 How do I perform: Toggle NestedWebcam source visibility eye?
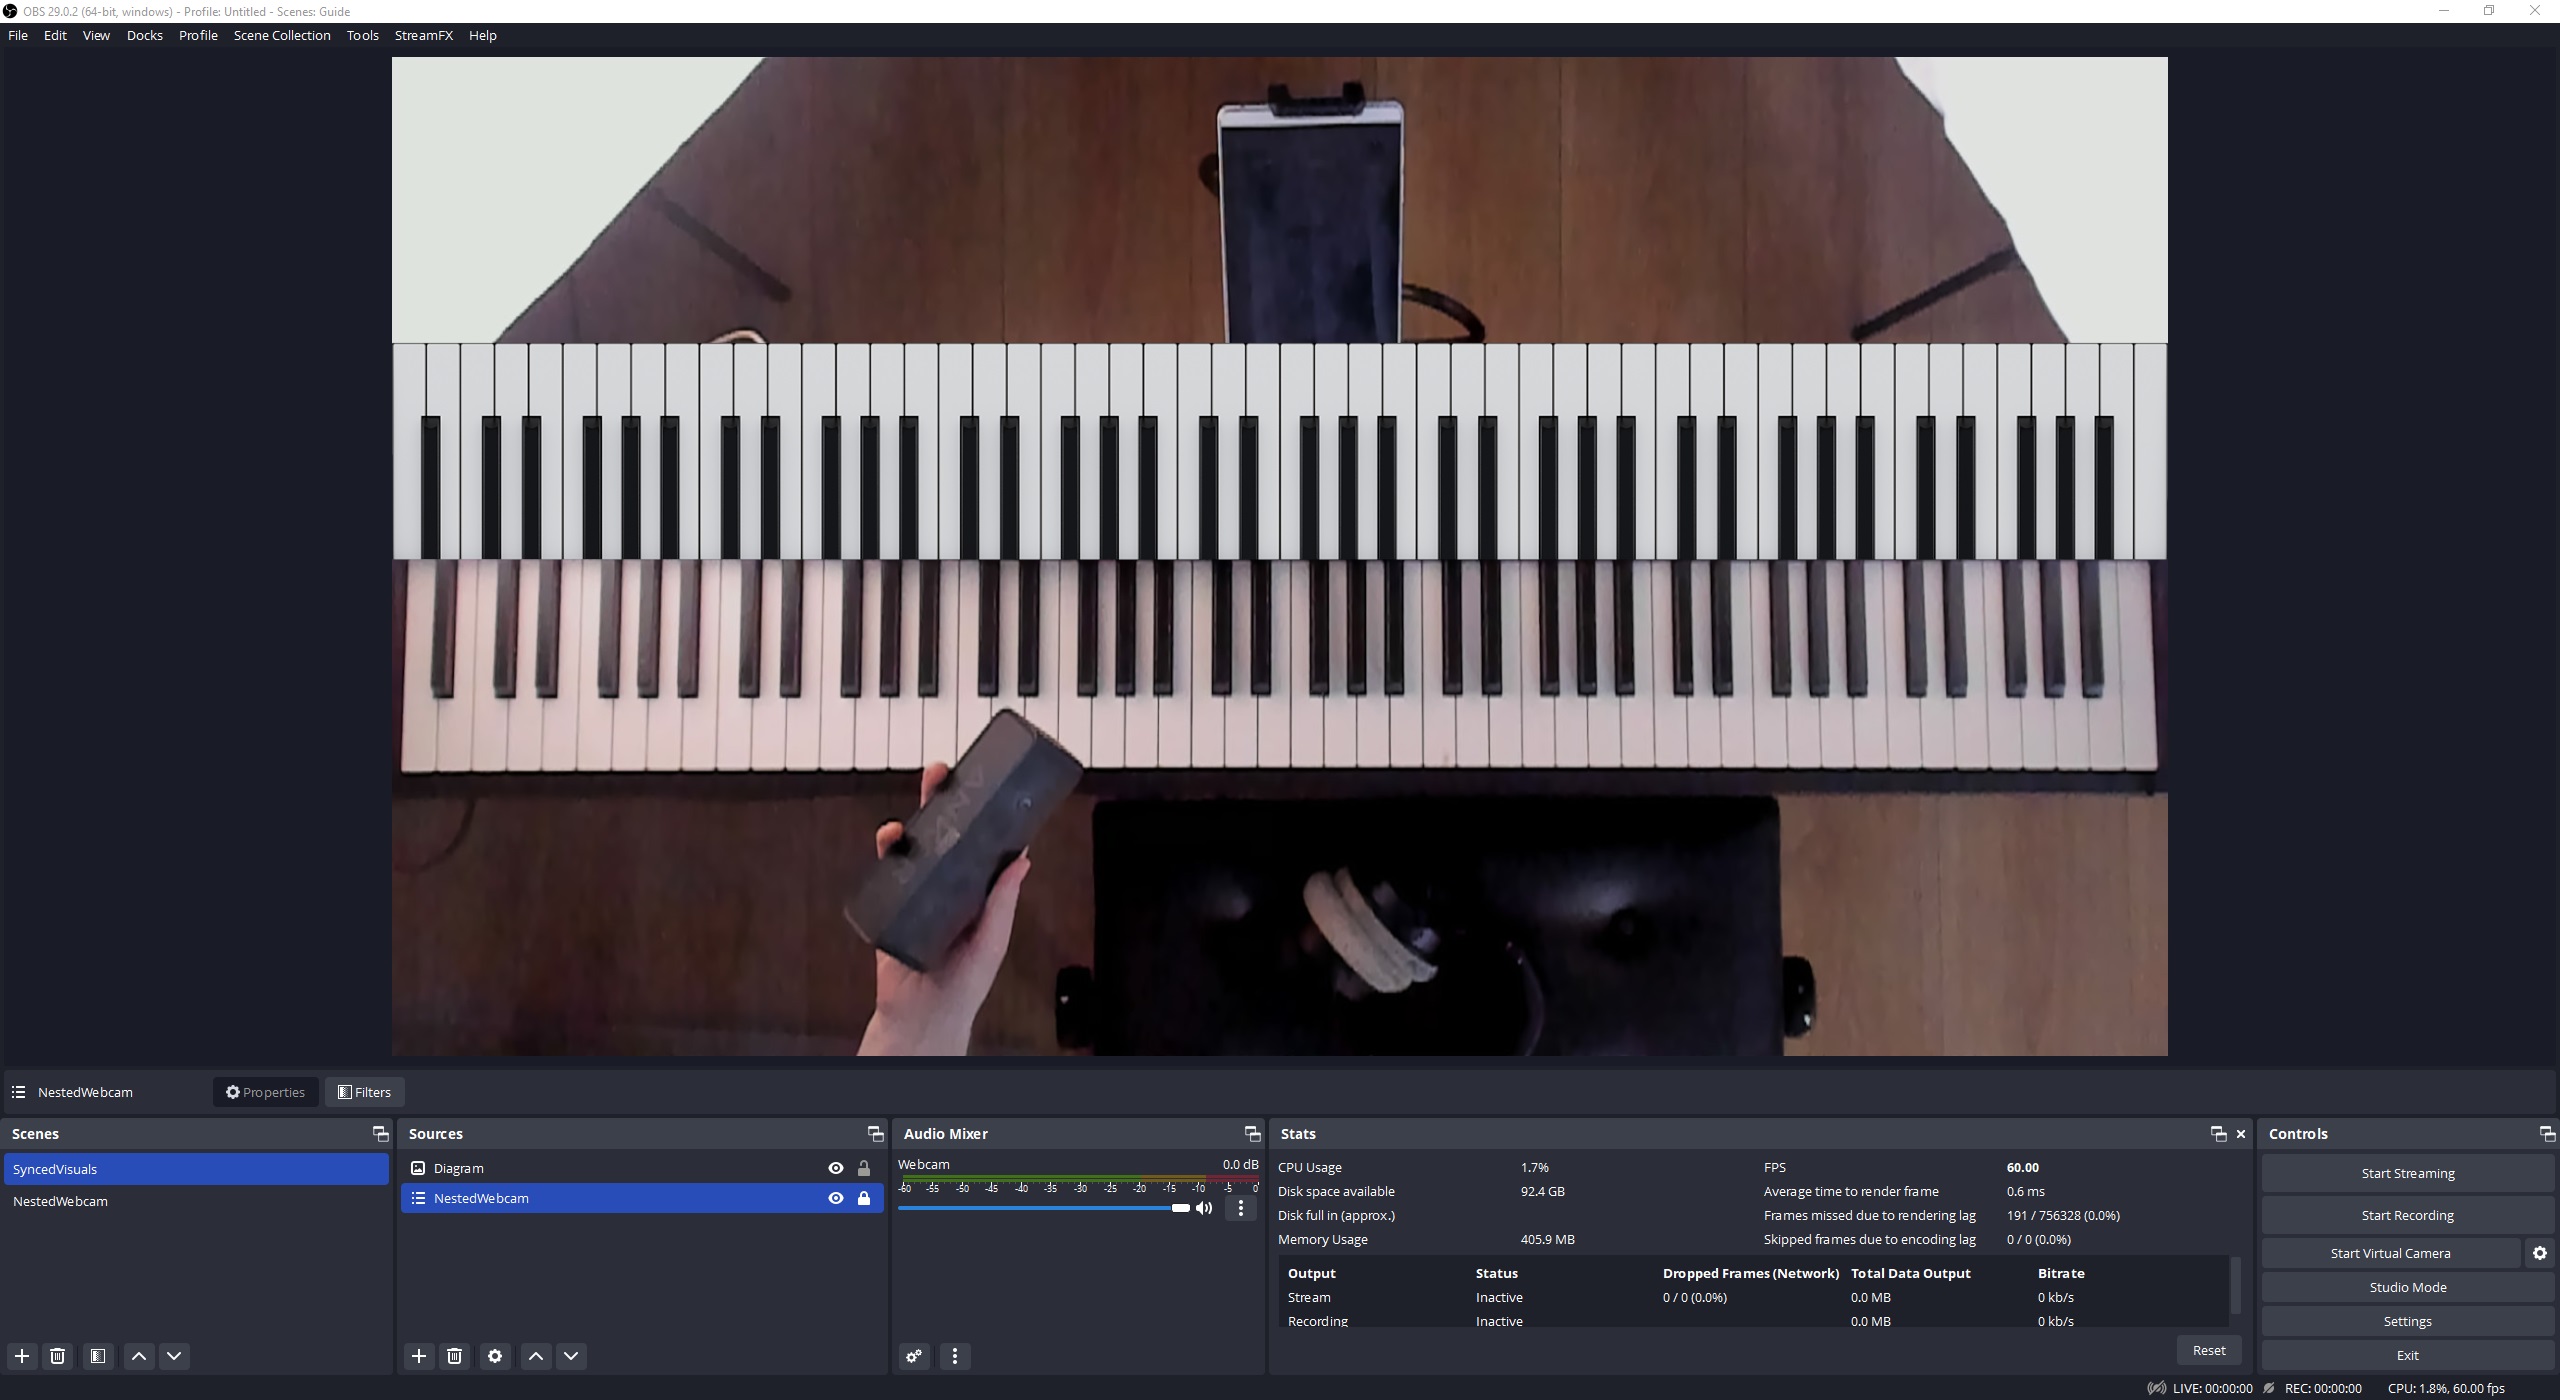pyautogui.click(x=836, y=1198)
